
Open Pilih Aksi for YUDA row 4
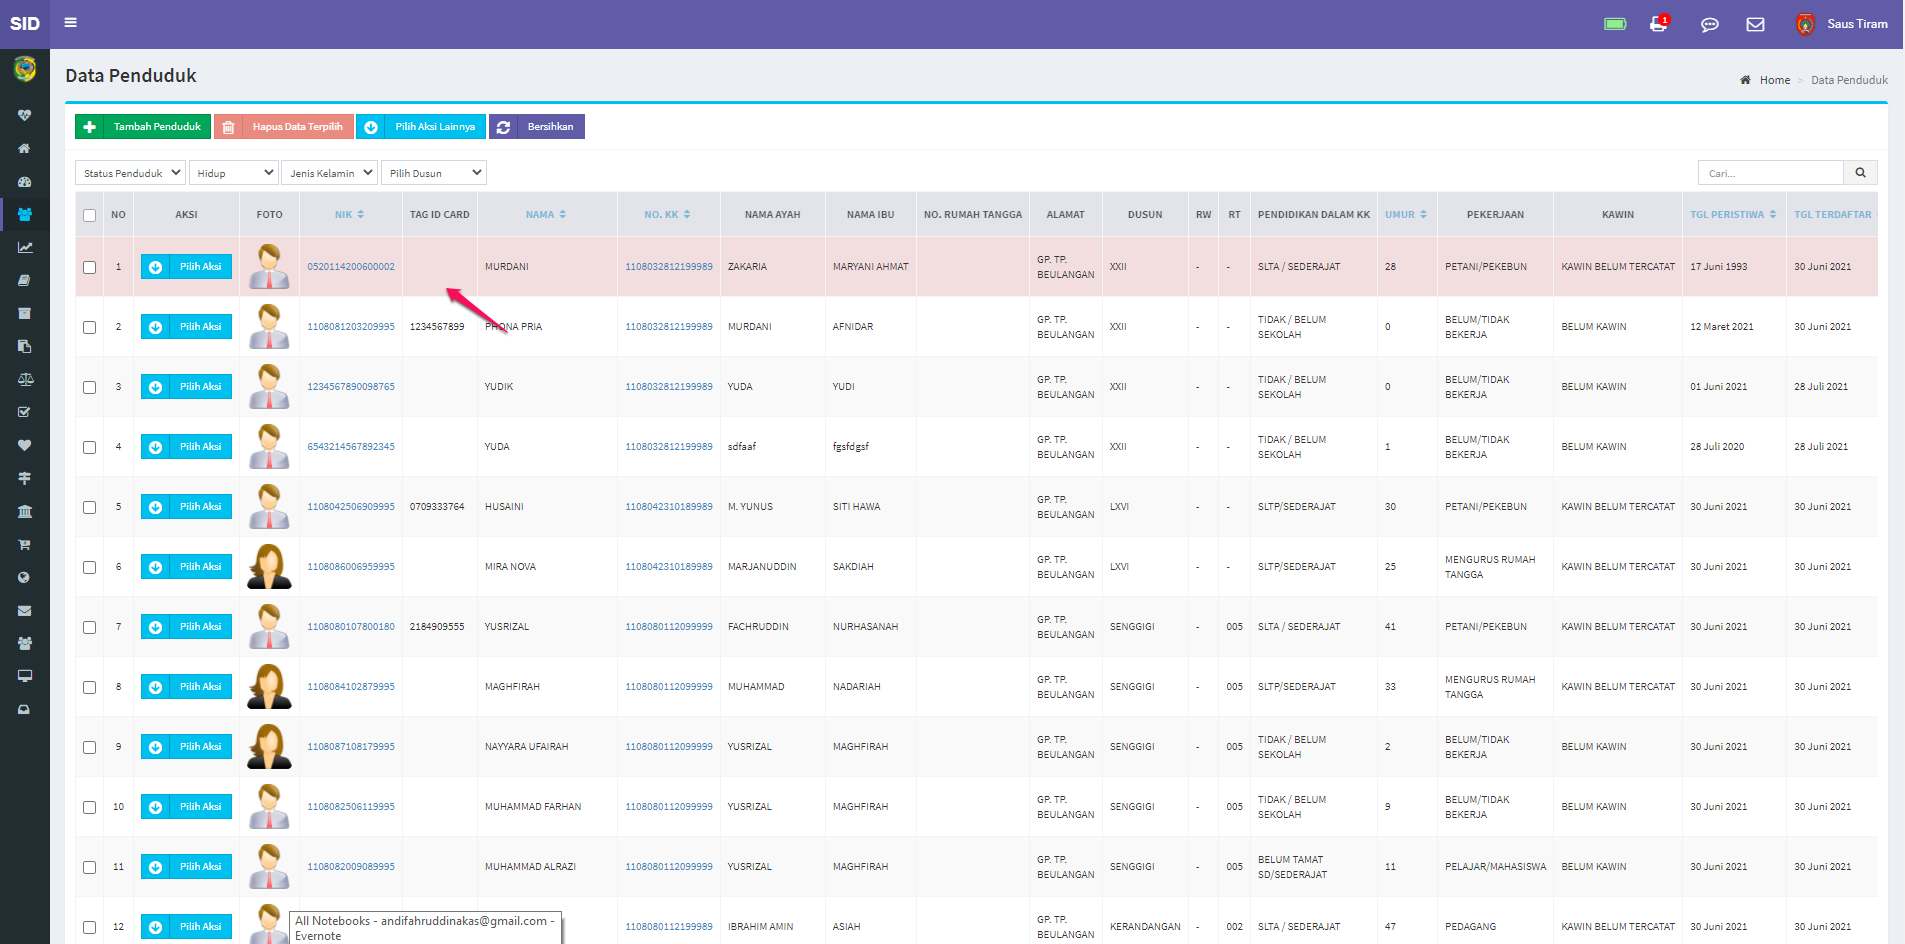[186, 447]
